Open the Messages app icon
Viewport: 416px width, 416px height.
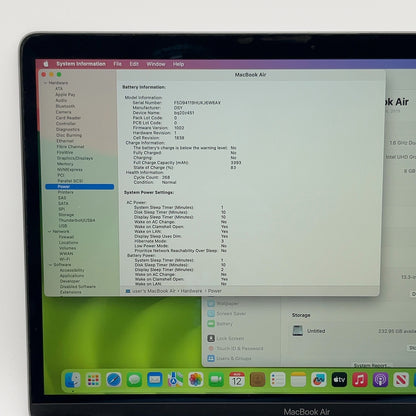134,380
